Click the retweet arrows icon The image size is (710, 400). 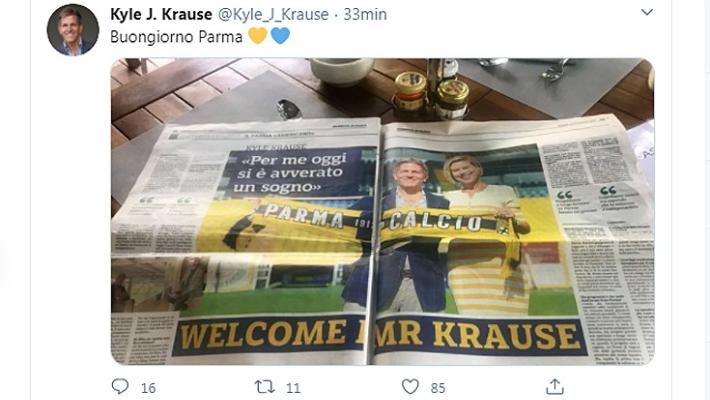pyautogui.click(x=264, y=386)
